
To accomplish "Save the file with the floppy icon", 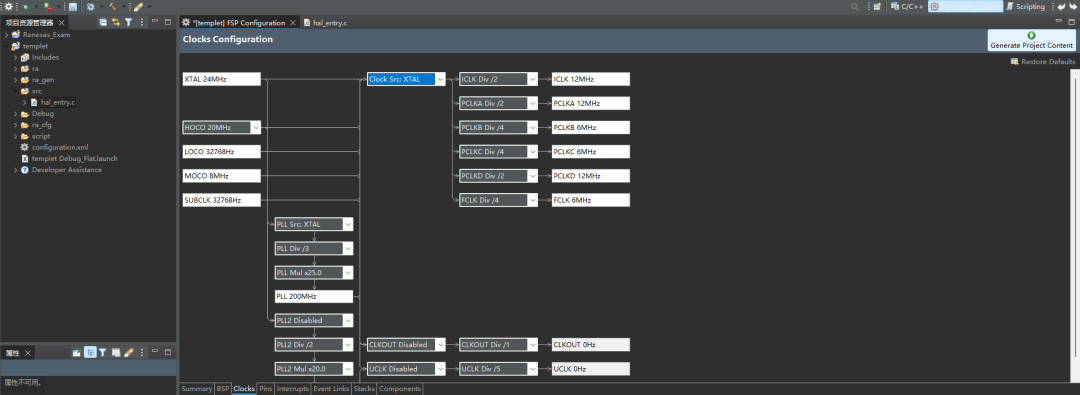I will (73, 6).
